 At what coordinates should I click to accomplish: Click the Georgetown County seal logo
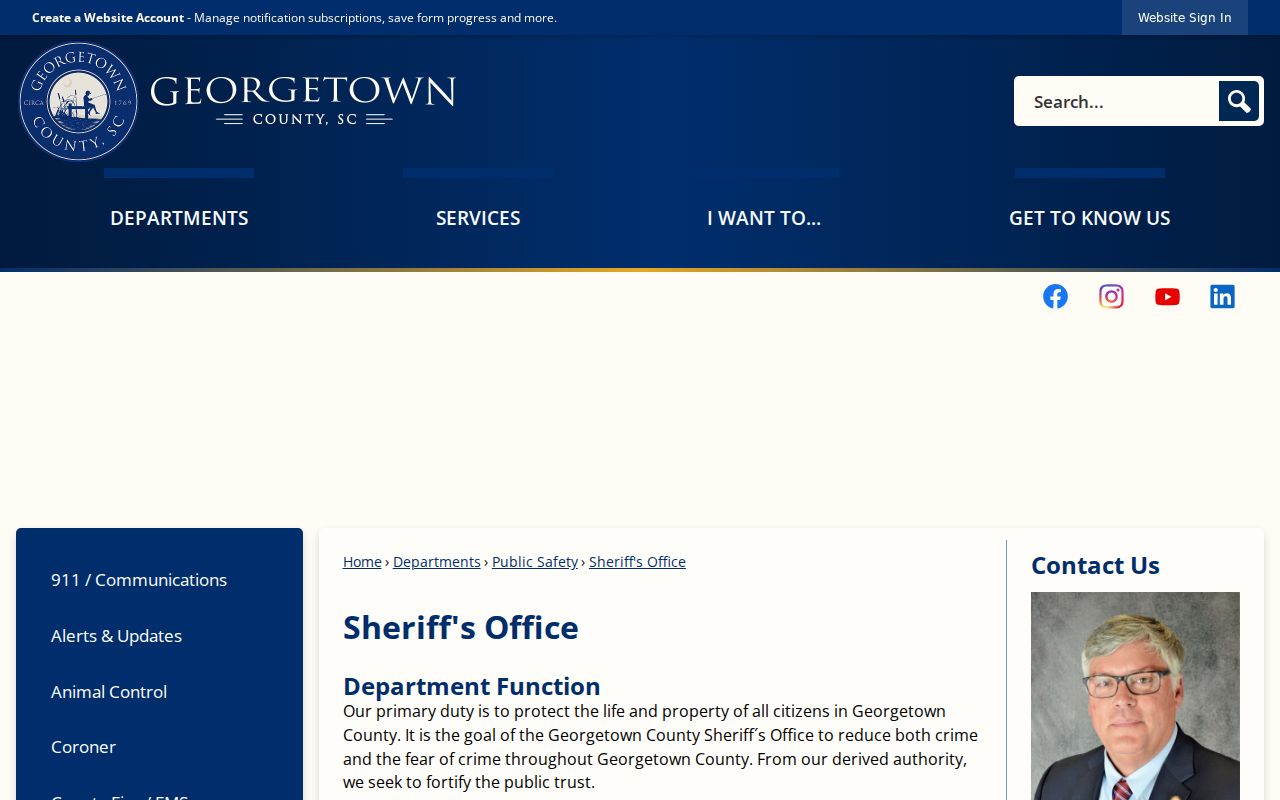pos(78,101)
